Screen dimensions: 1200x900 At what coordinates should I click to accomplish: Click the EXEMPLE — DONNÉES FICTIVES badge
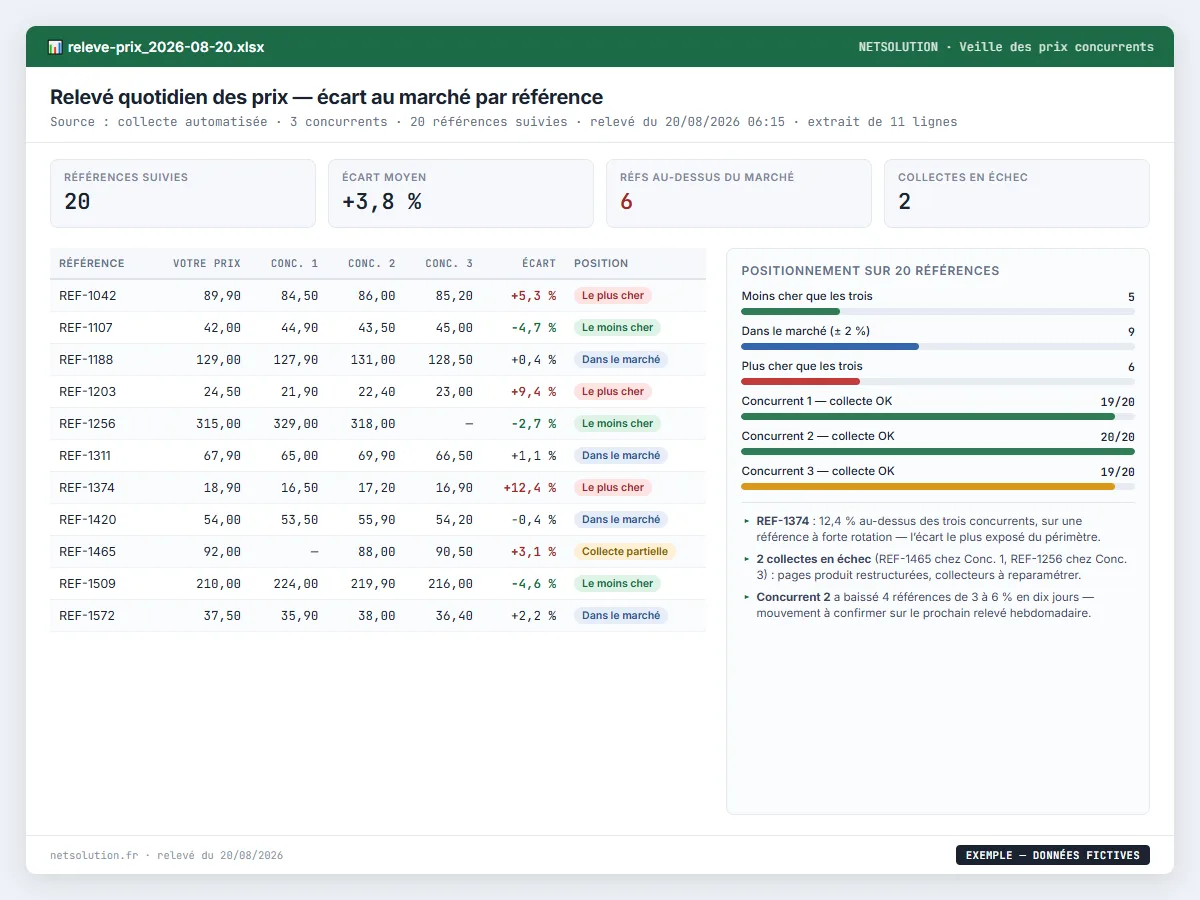pyautogui.click(x=1053, y=855)
